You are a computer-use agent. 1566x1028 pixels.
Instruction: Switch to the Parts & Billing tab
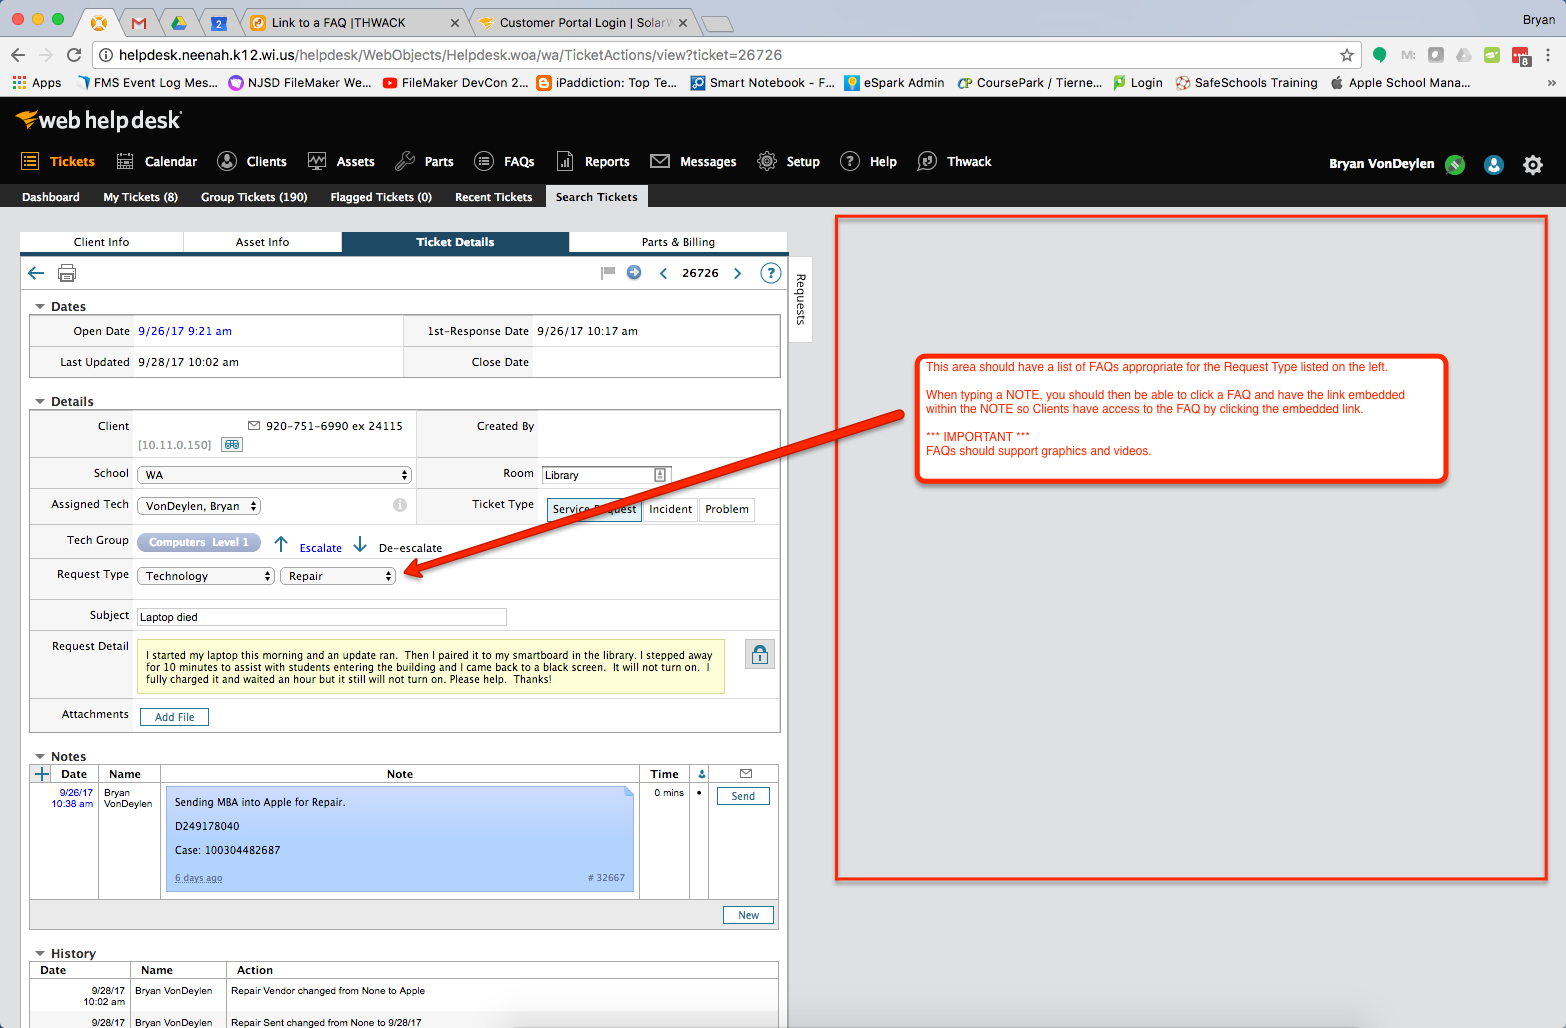coord(678,242)
